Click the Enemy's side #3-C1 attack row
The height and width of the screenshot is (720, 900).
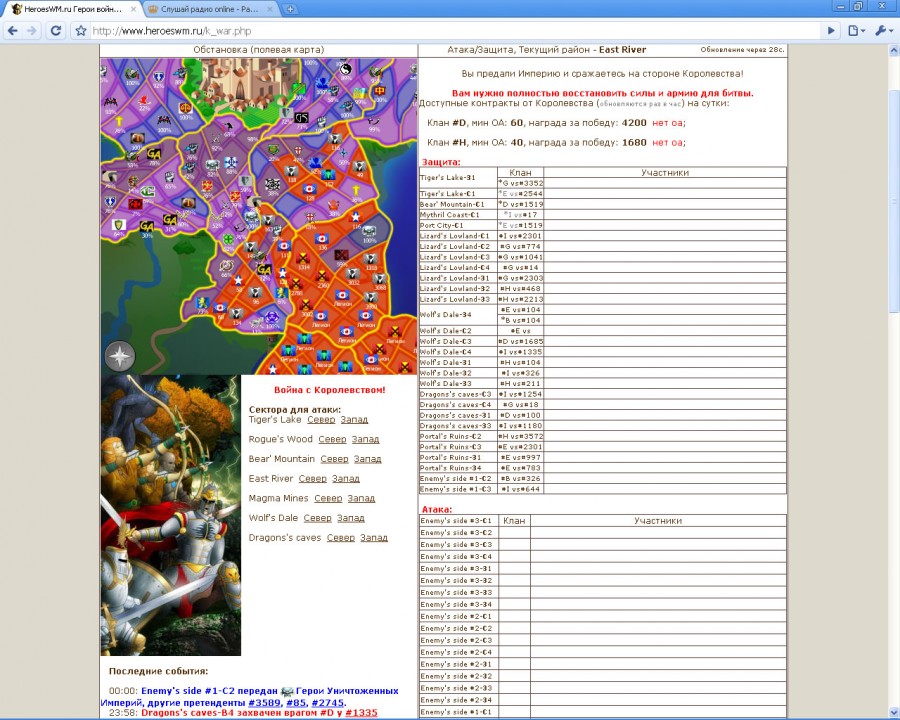[x=603, y=521]
